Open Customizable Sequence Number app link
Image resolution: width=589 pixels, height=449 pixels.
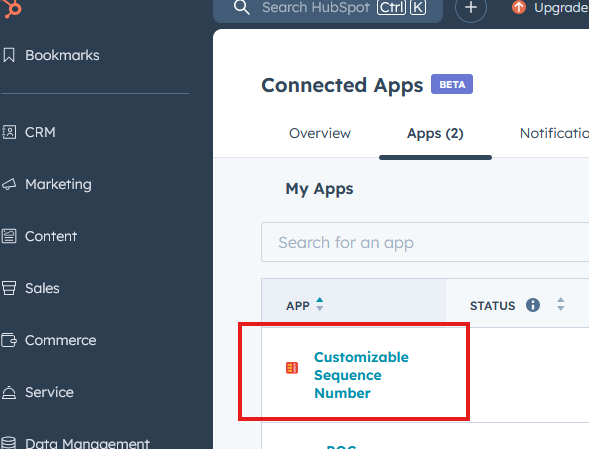[x=361, y=375]
